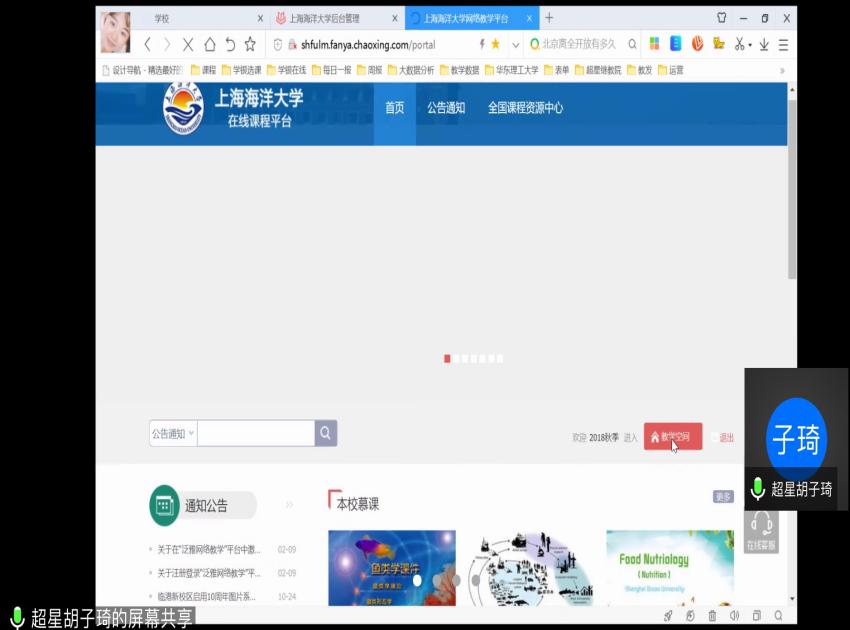
Task: Click the trash icon on the meeting toolbar
Action: (712, 616)
